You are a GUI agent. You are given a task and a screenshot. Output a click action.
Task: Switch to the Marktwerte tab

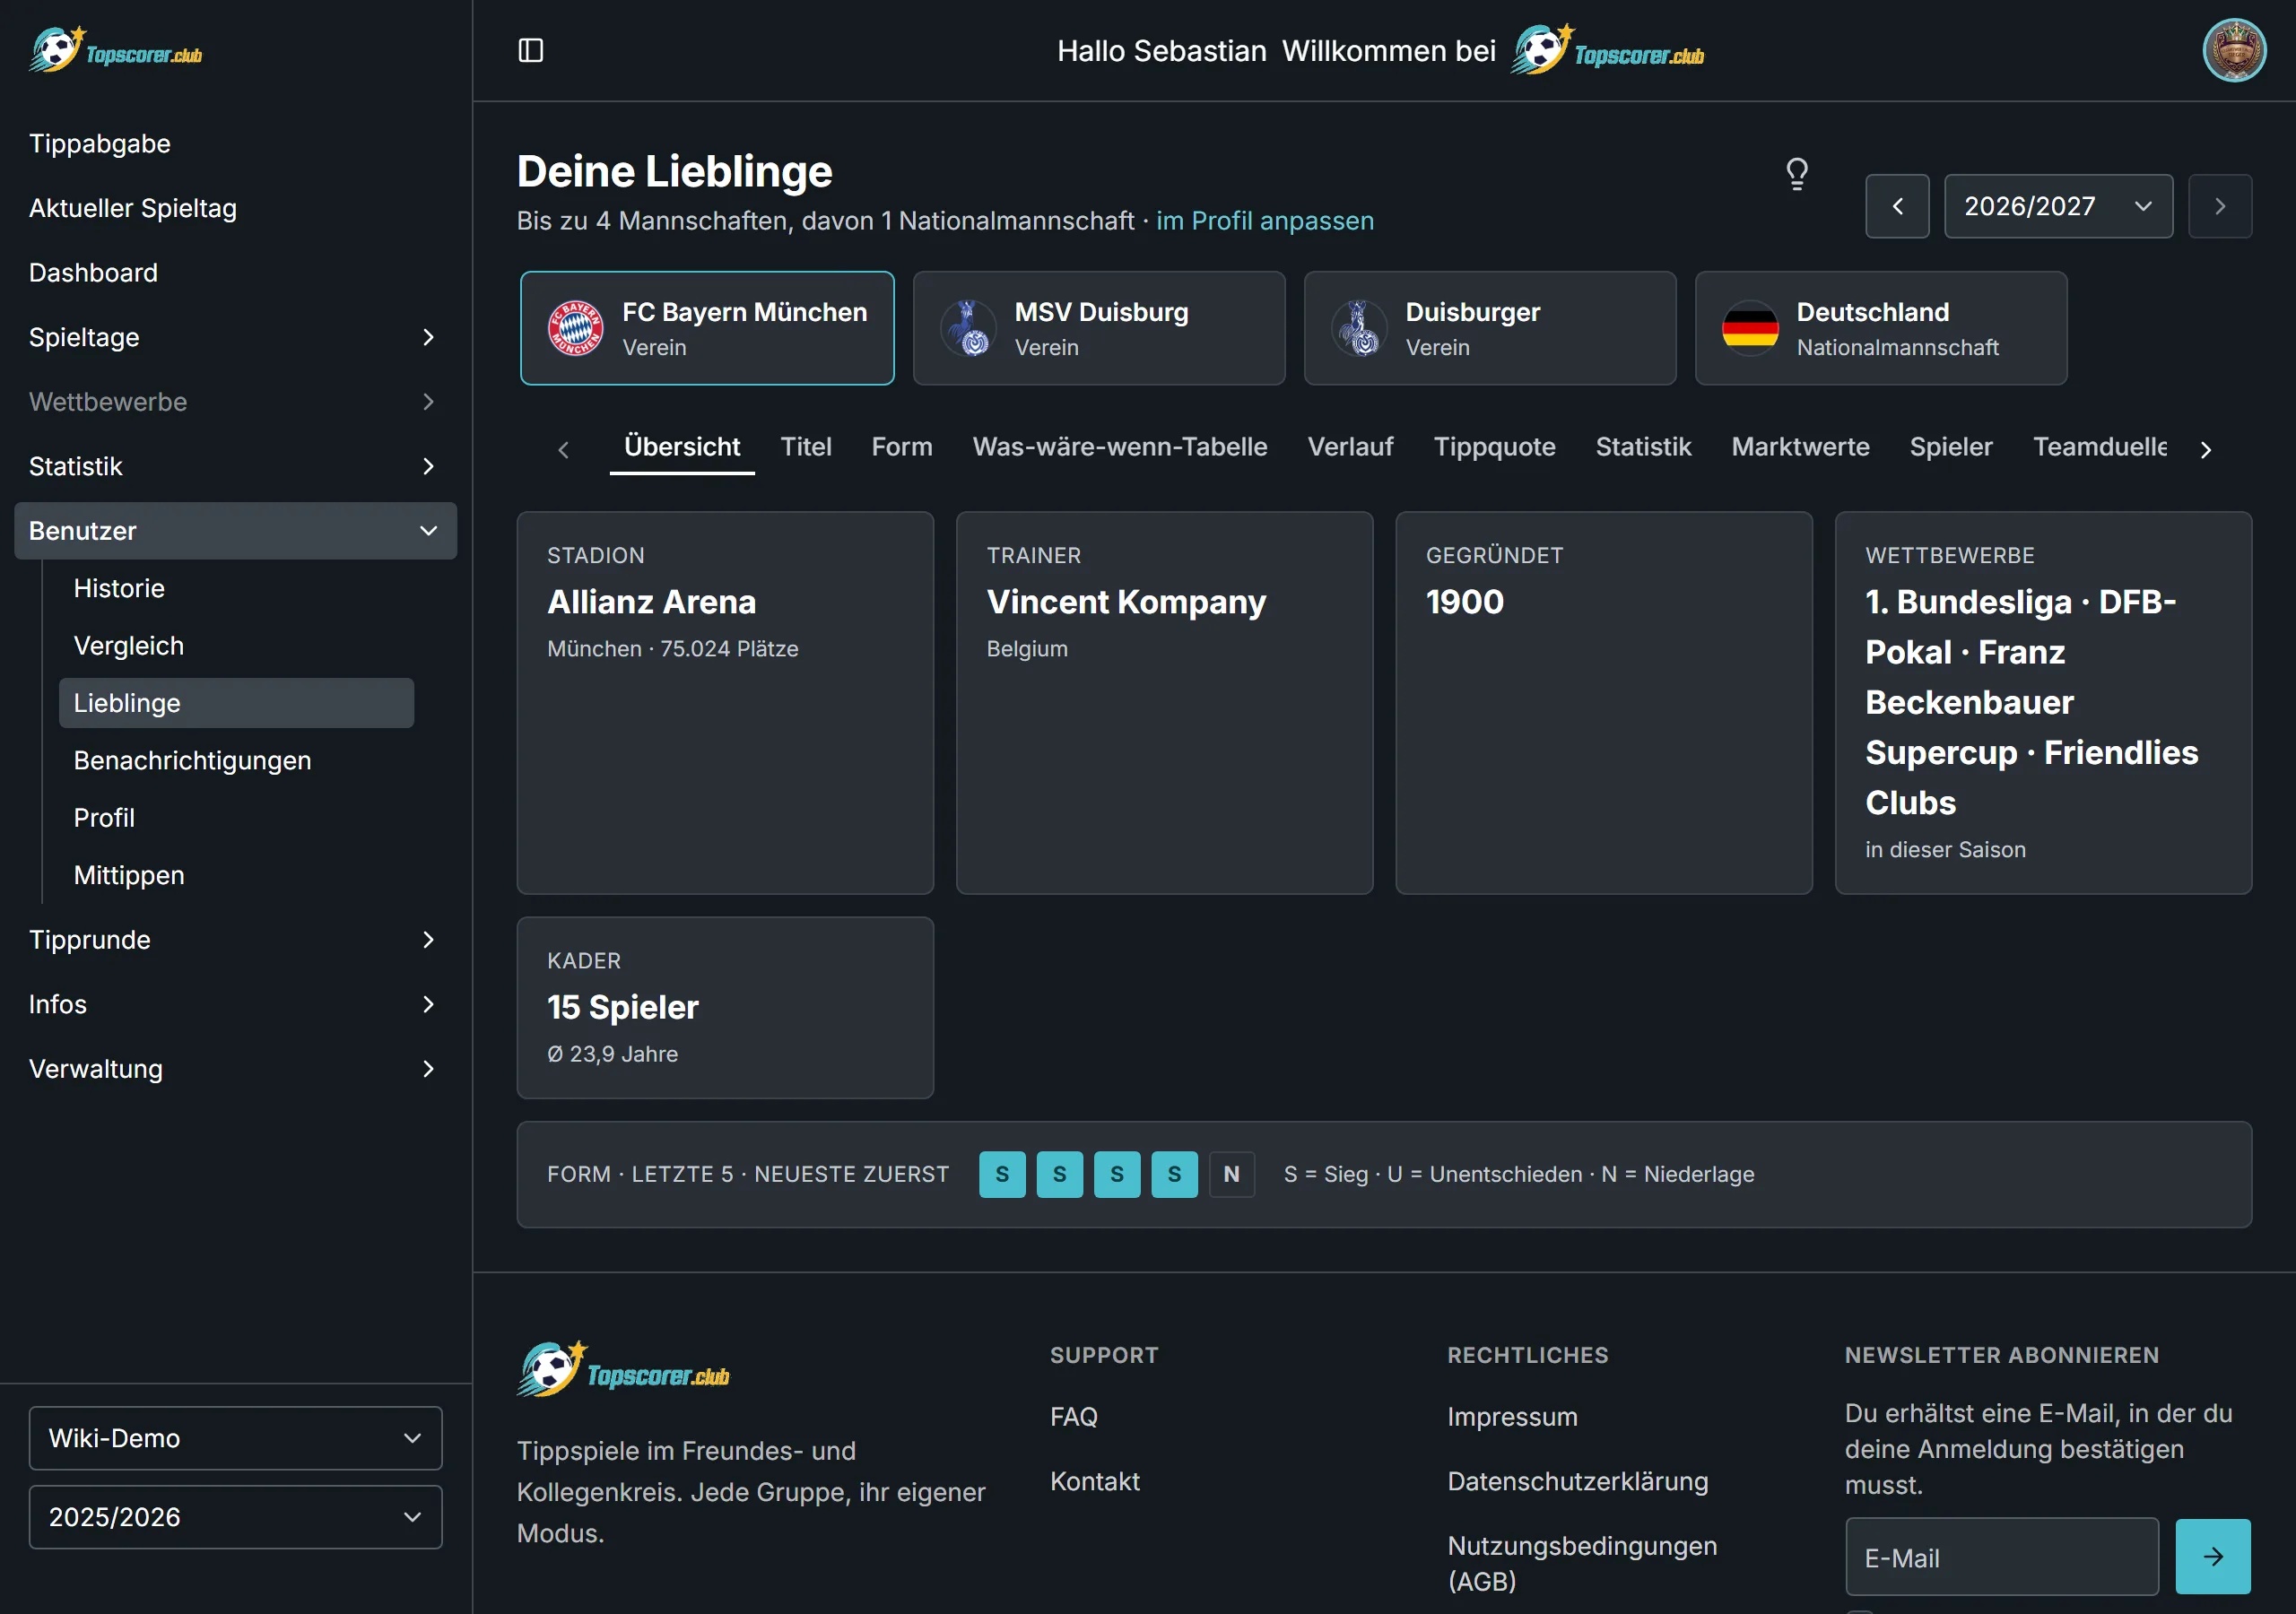click(x=1800, y=447)
